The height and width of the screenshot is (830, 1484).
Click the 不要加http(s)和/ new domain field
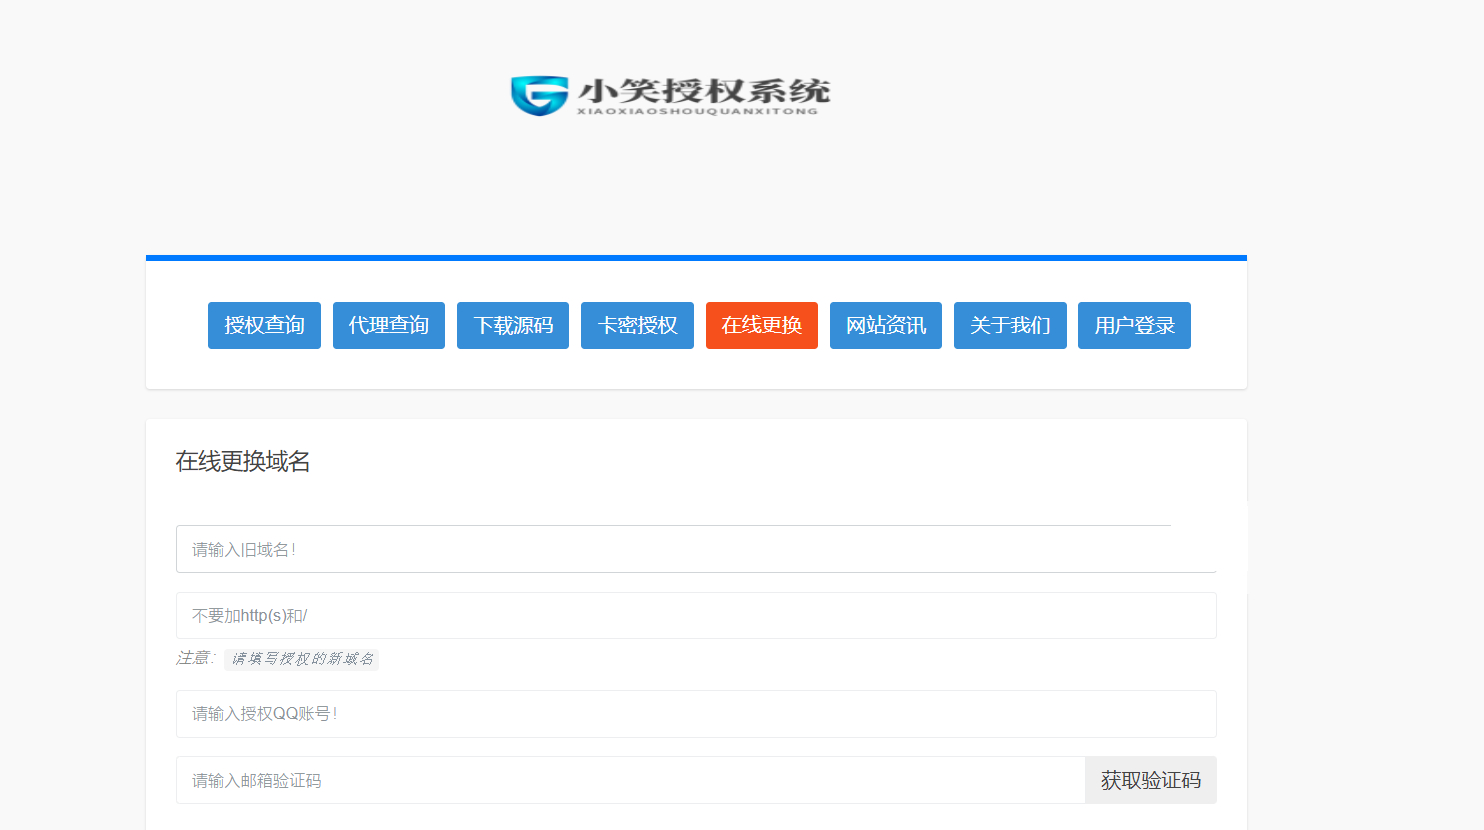(x=696, y=615)
